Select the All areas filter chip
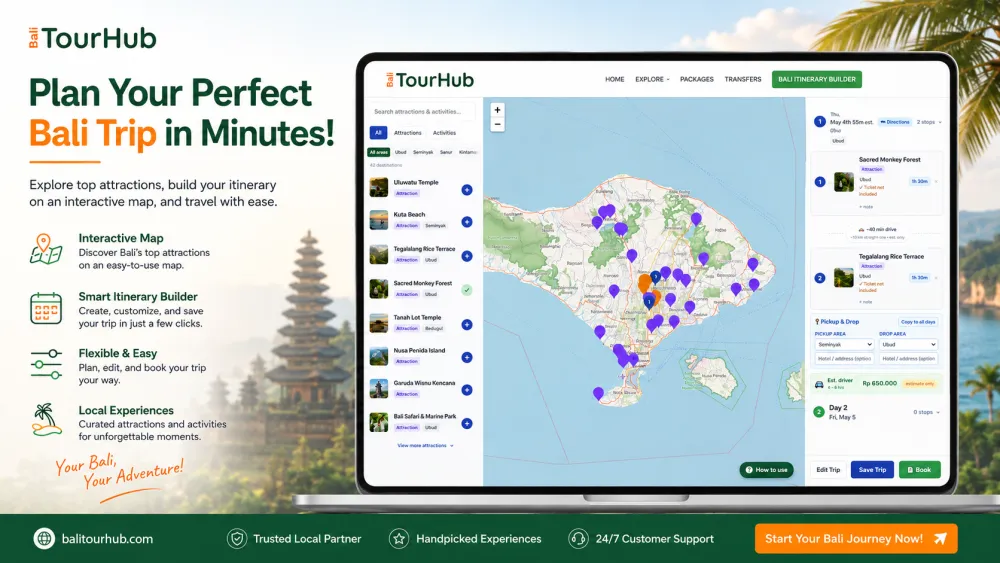Image resolution: width=1000 pixels, height=563 pixels. click(x=379, y=152)
